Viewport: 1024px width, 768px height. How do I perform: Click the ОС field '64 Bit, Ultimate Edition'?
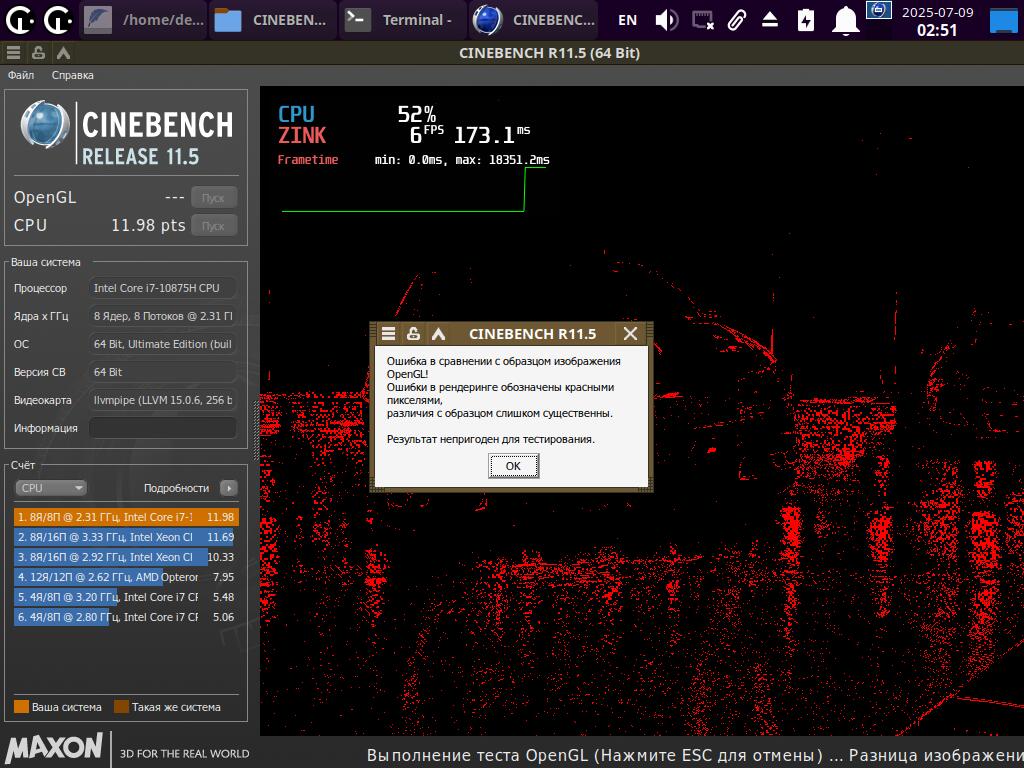point(163,344)
